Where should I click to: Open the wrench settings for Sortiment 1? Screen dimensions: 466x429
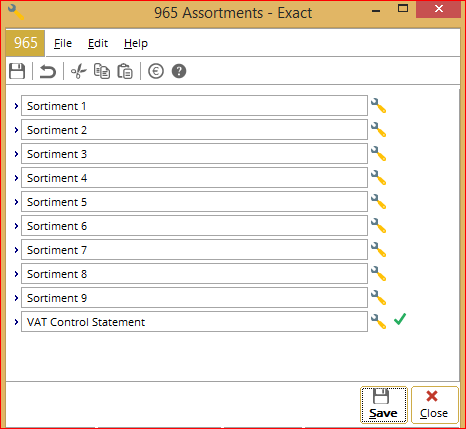click(379, 106)
